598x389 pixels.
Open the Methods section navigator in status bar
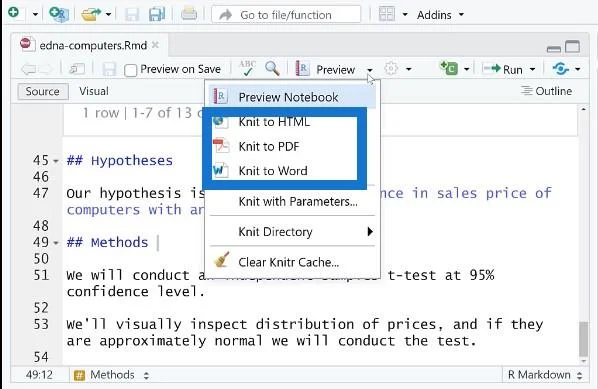111,375
